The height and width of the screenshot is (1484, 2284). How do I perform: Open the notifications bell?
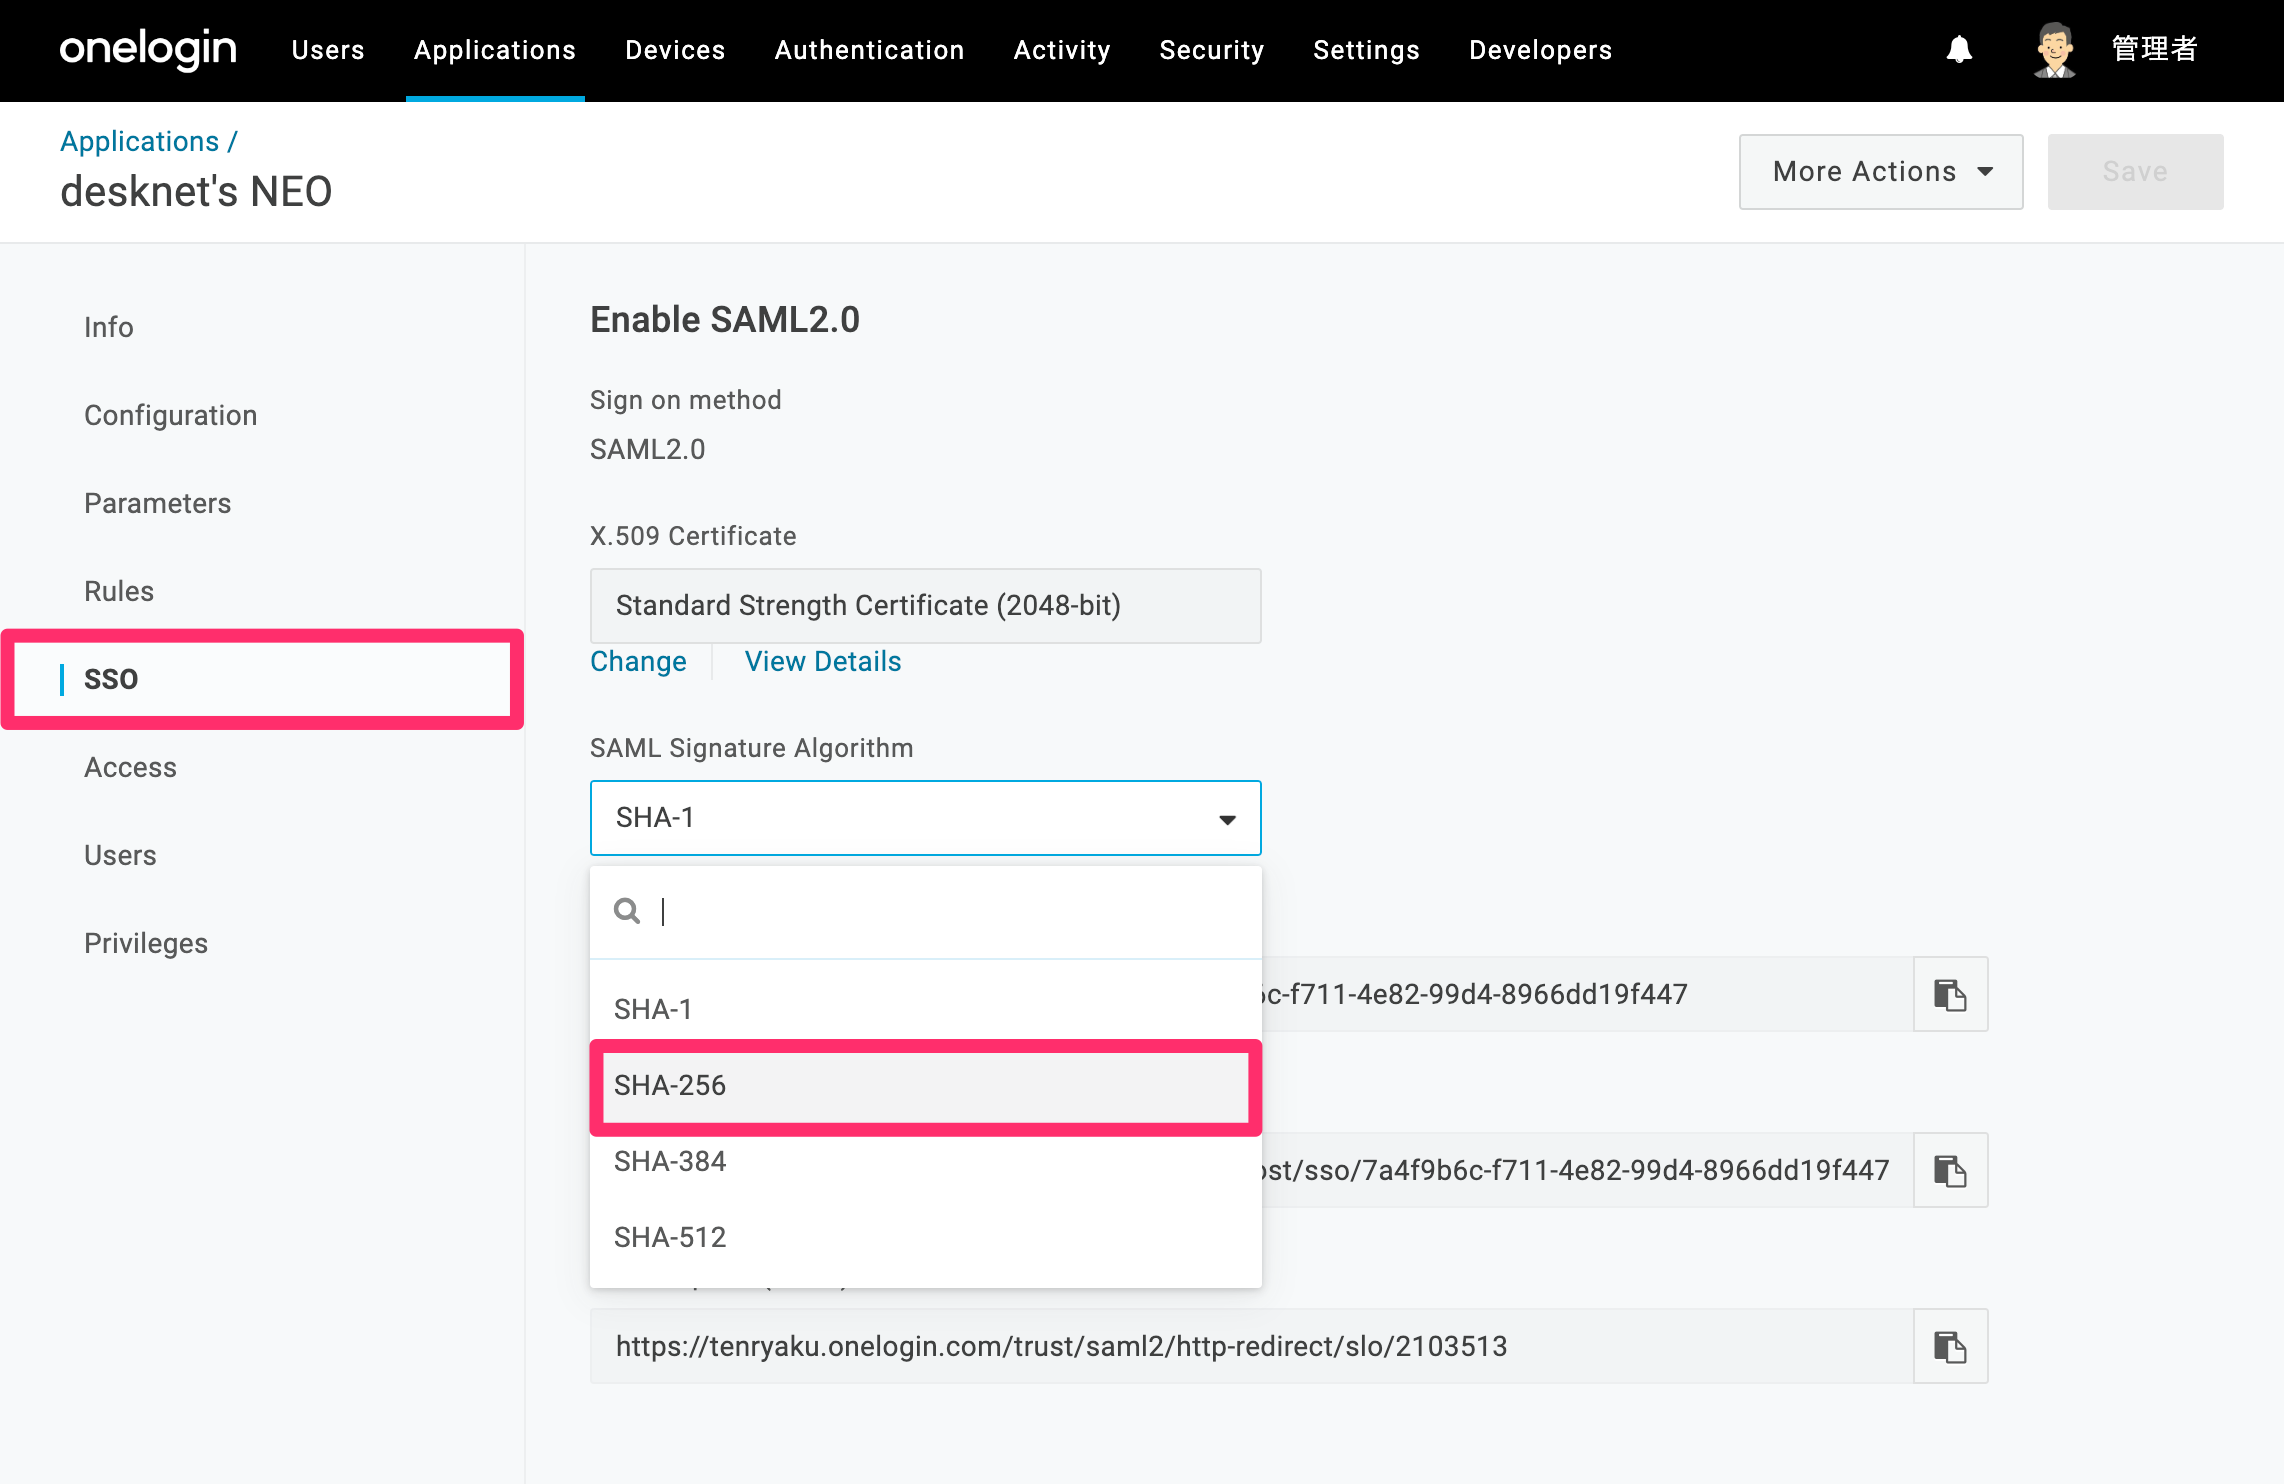[1959, 50]
